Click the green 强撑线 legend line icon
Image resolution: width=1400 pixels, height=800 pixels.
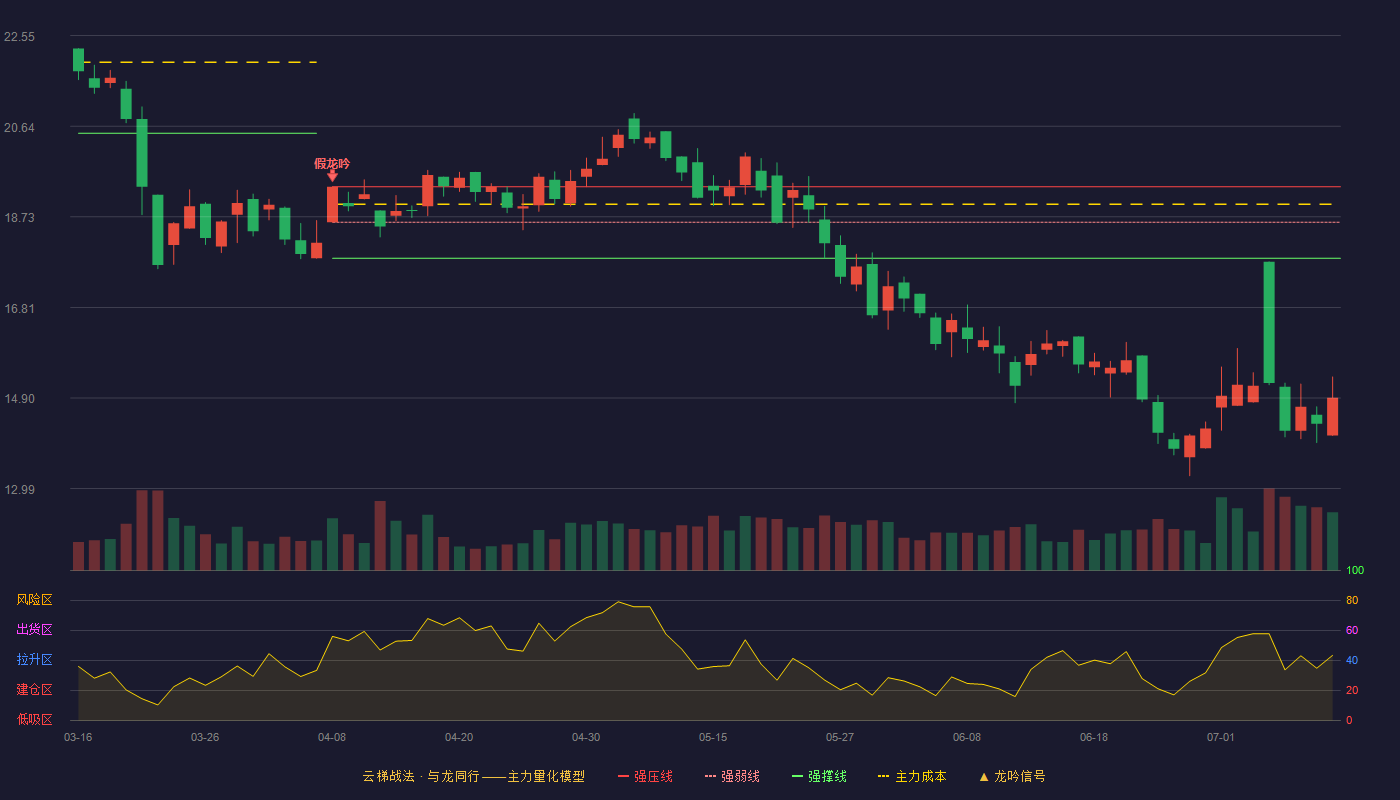pyautogui.click(x=797, y=776)
